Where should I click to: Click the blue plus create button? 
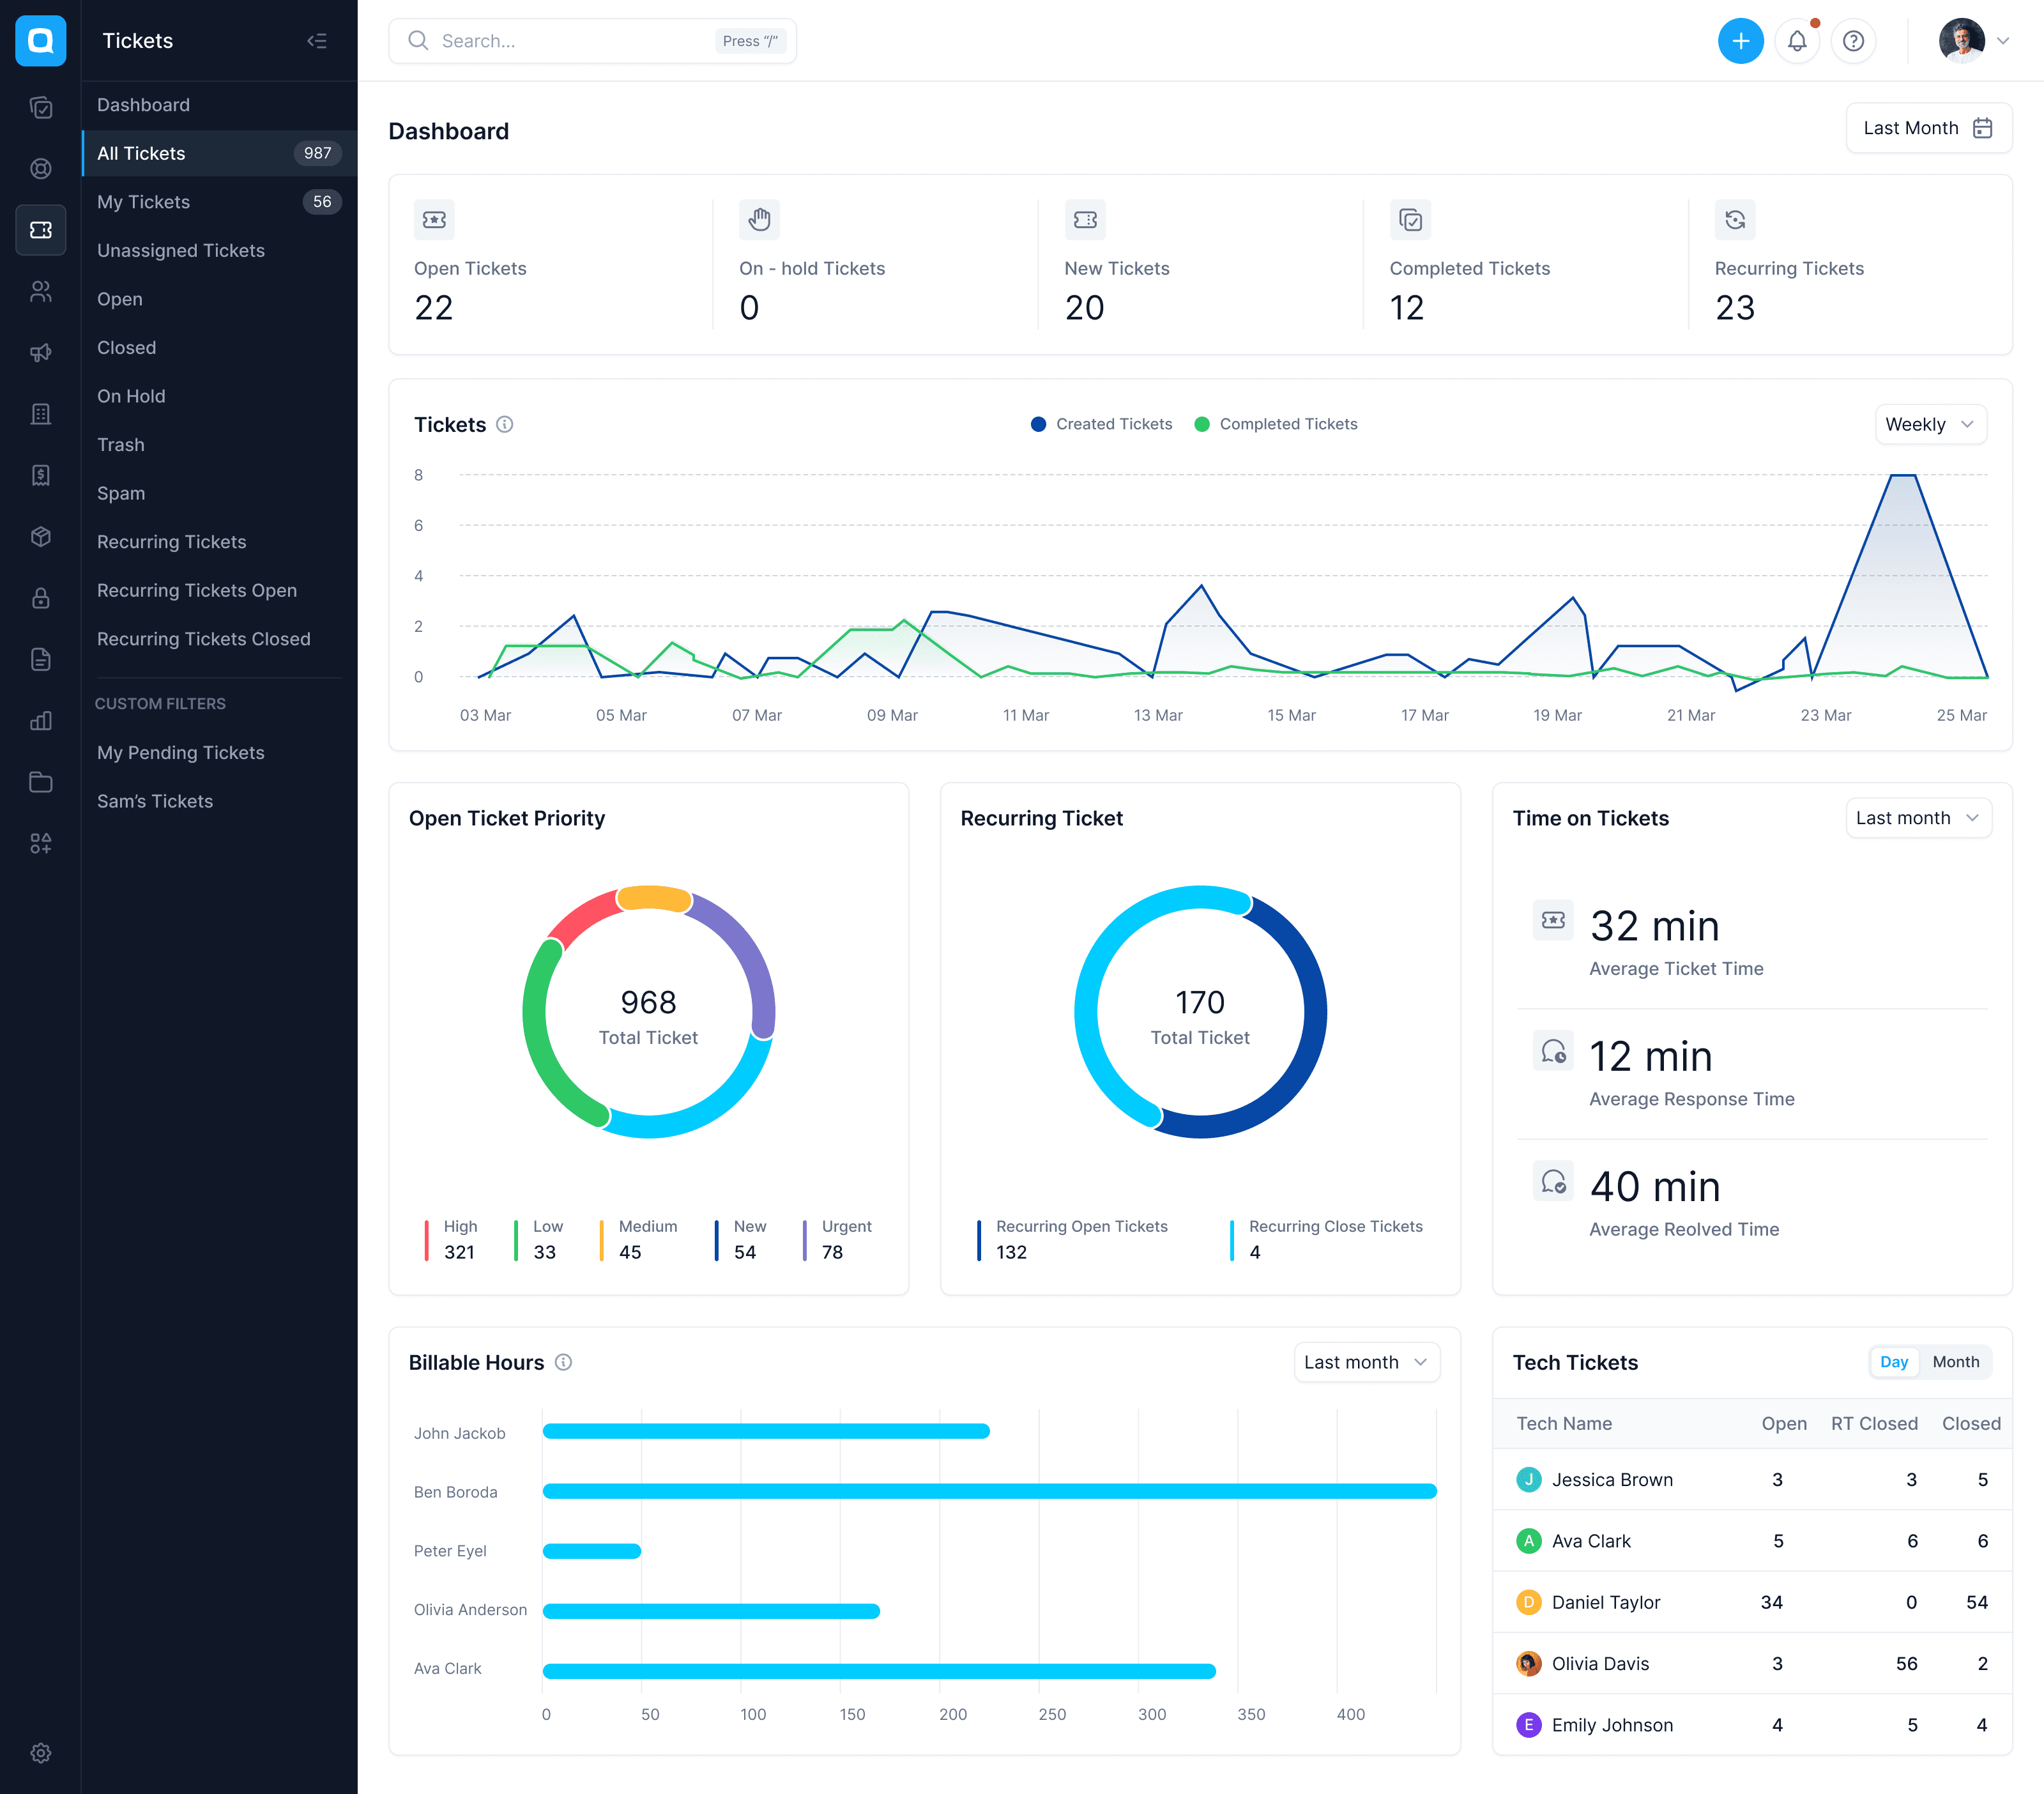pyautogui.click(x=1740, y=41)
